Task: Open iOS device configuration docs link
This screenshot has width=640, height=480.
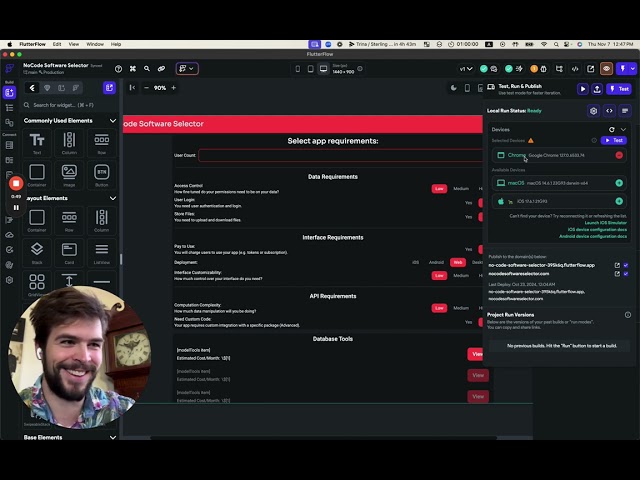Action: 597,229
